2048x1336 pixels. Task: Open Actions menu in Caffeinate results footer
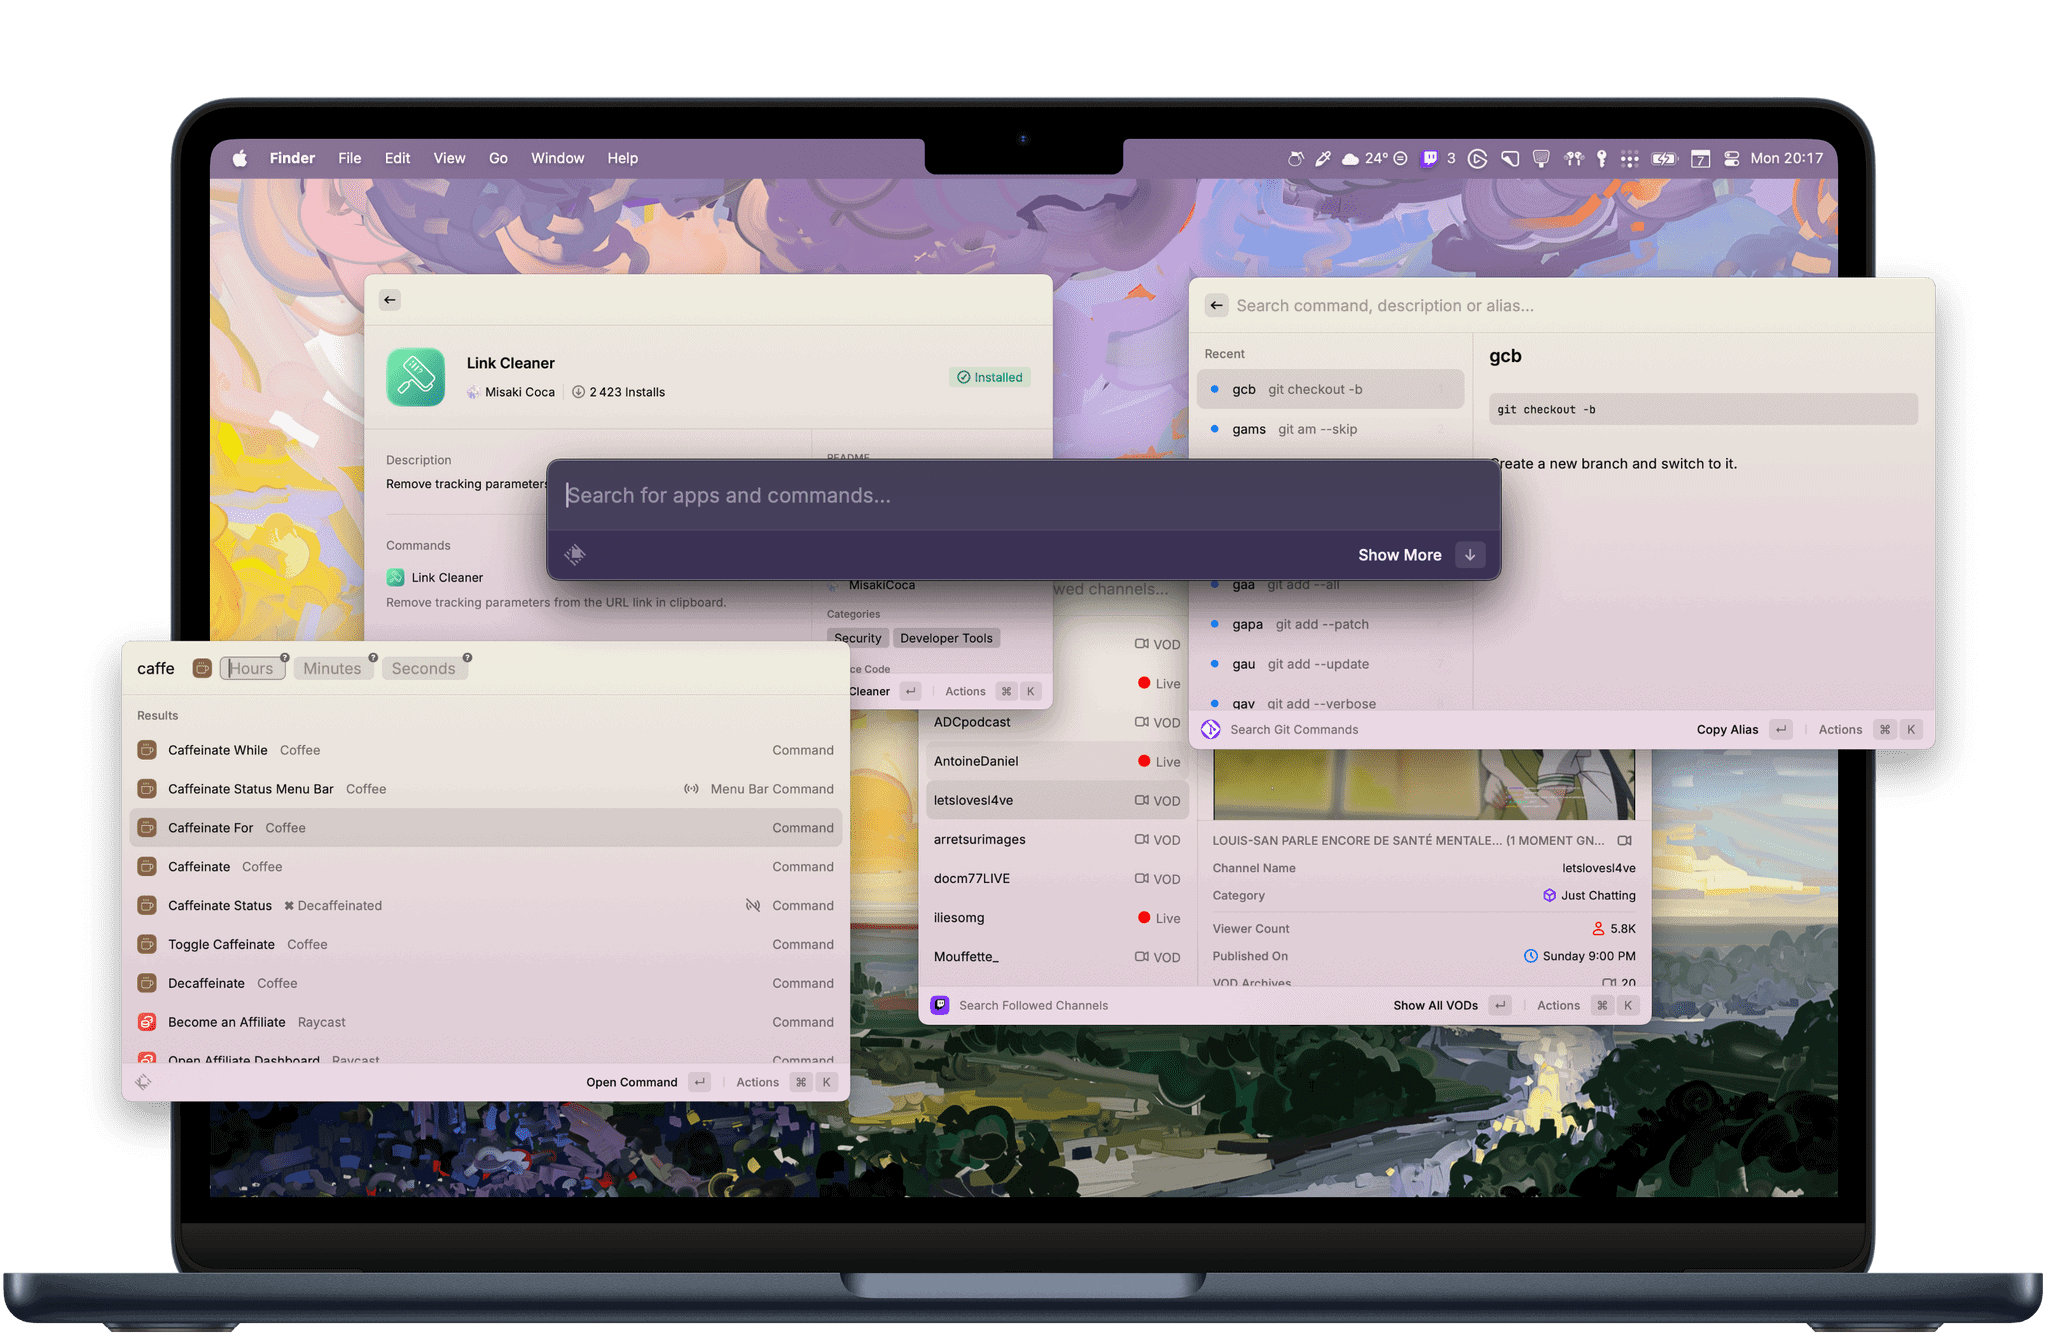(x=757, y=1082)
